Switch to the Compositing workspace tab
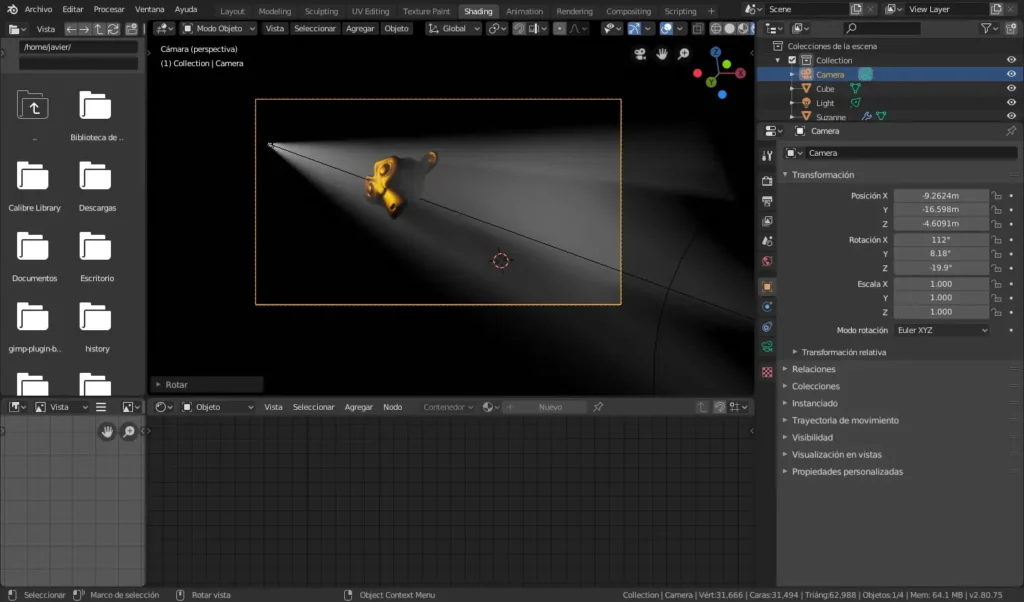The image size is (1024, 602). (628, 11)
